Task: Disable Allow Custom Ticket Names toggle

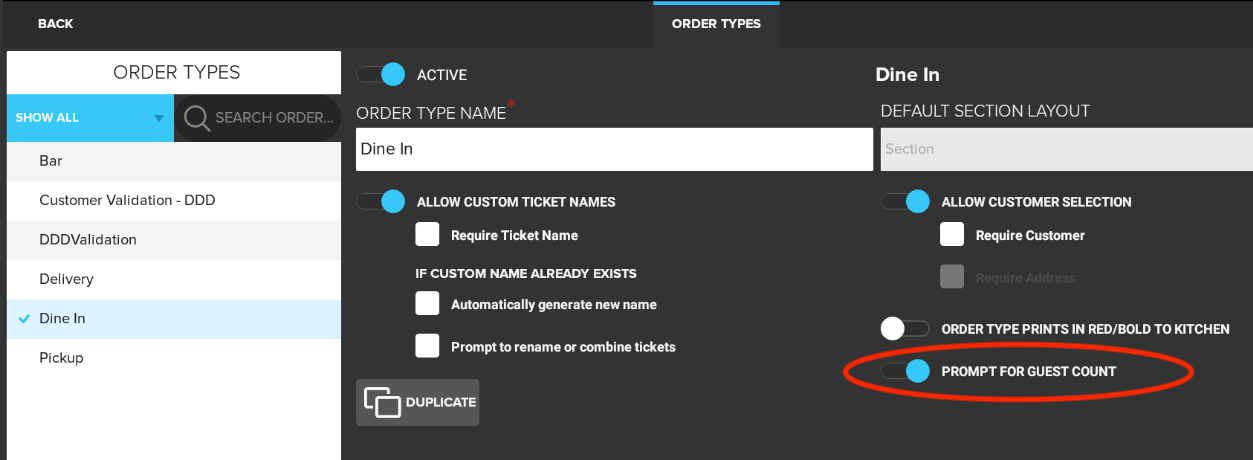Action: pos(381,202)
